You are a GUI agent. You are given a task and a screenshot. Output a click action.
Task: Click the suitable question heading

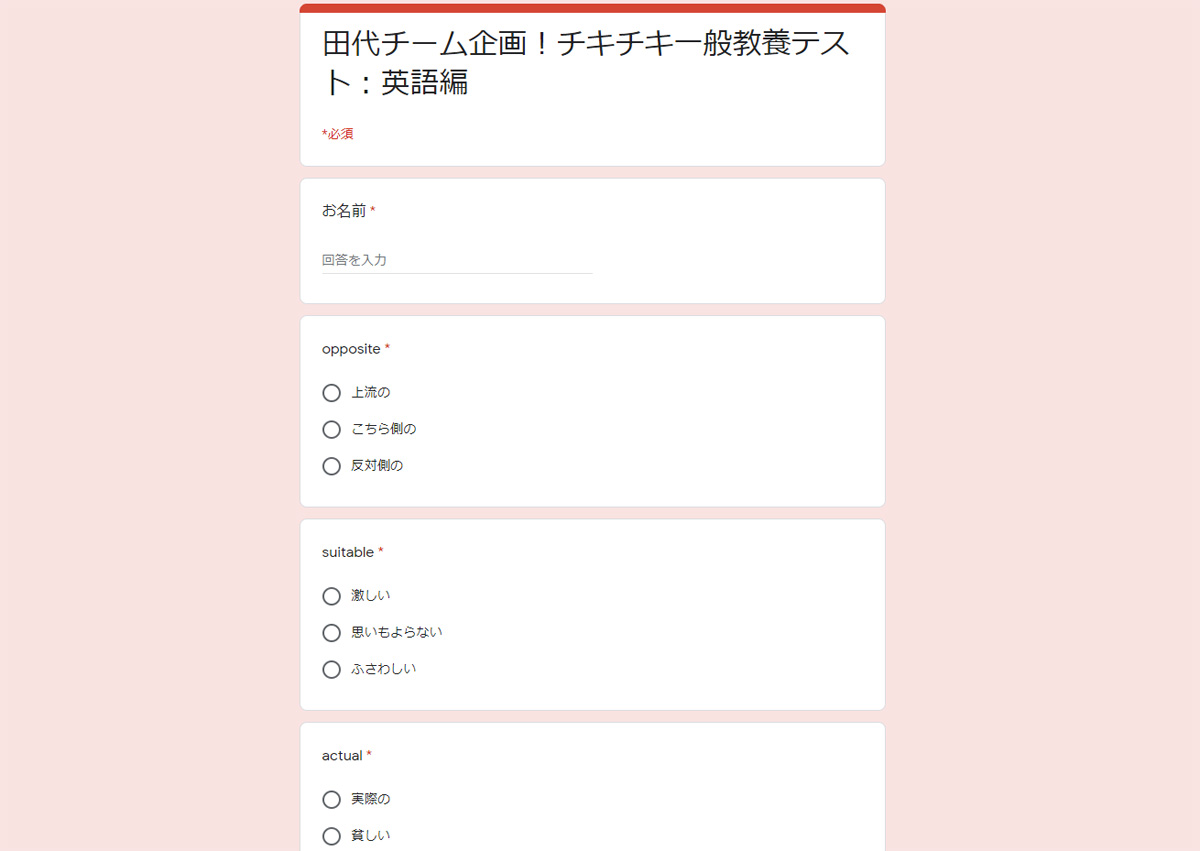348,552
